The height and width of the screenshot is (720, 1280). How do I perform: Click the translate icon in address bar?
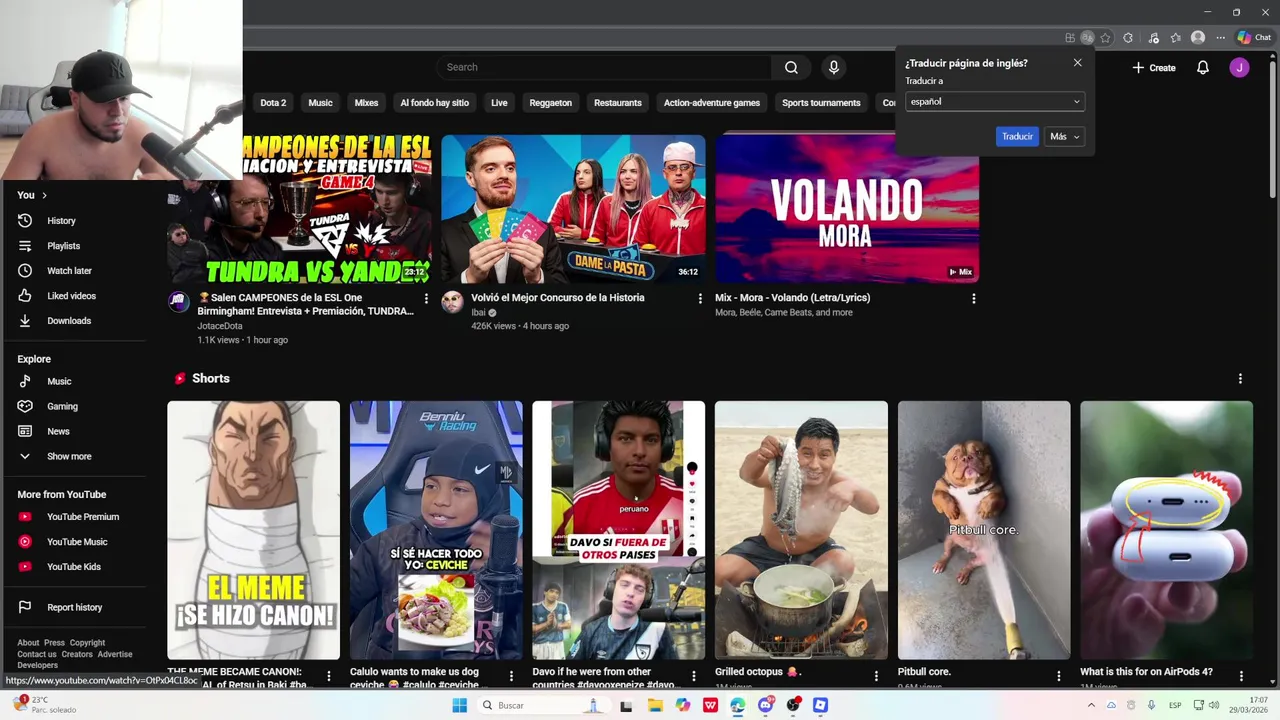1087,38
